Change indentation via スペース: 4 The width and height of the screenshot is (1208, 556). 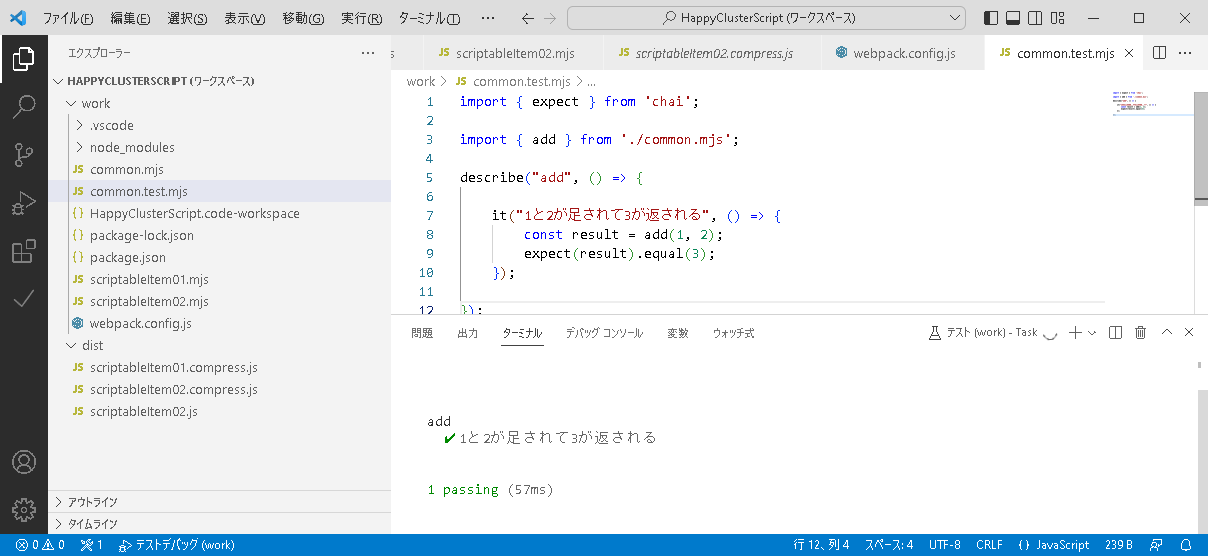click(x=888, y=545)
